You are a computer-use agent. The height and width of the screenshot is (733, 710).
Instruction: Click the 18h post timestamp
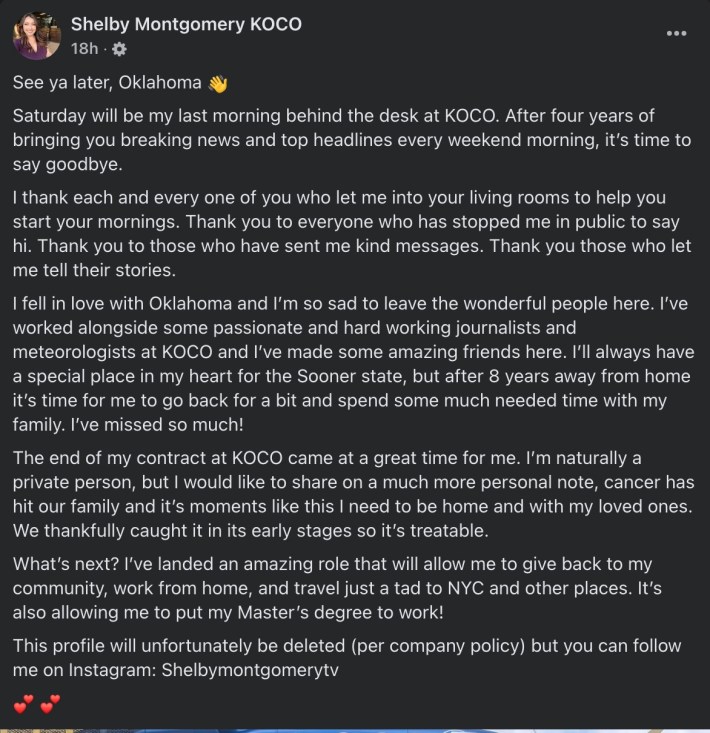pos(85,49)
